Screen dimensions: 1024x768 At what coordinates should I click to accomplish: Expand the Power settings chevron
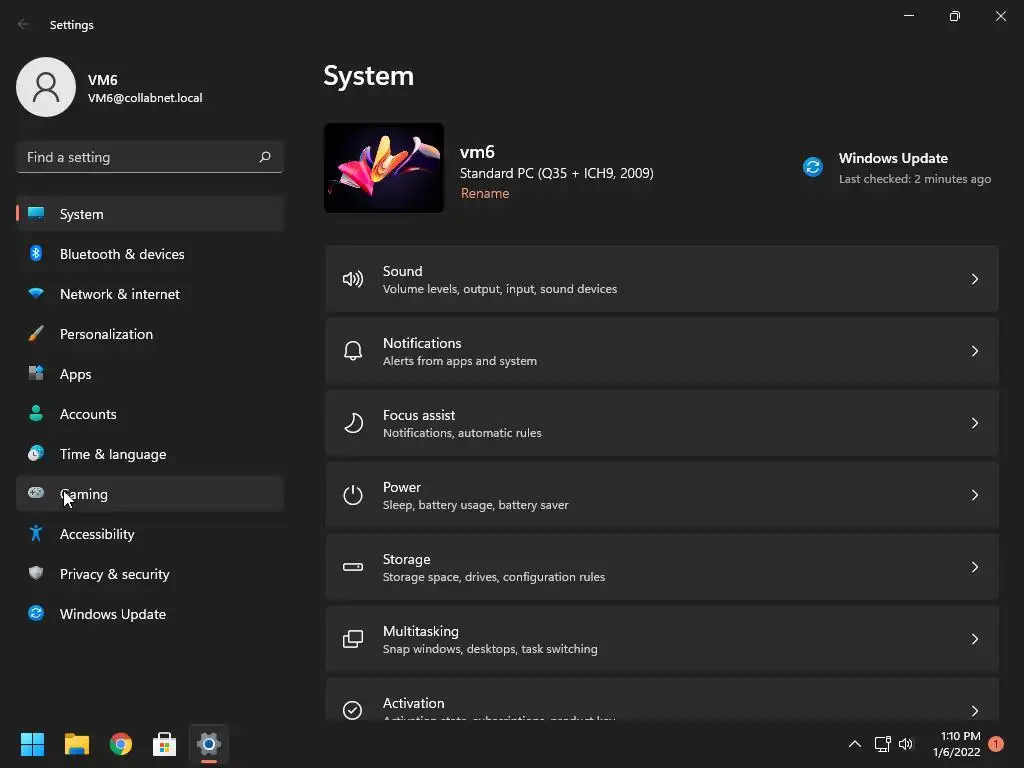(x=974, y=495)
